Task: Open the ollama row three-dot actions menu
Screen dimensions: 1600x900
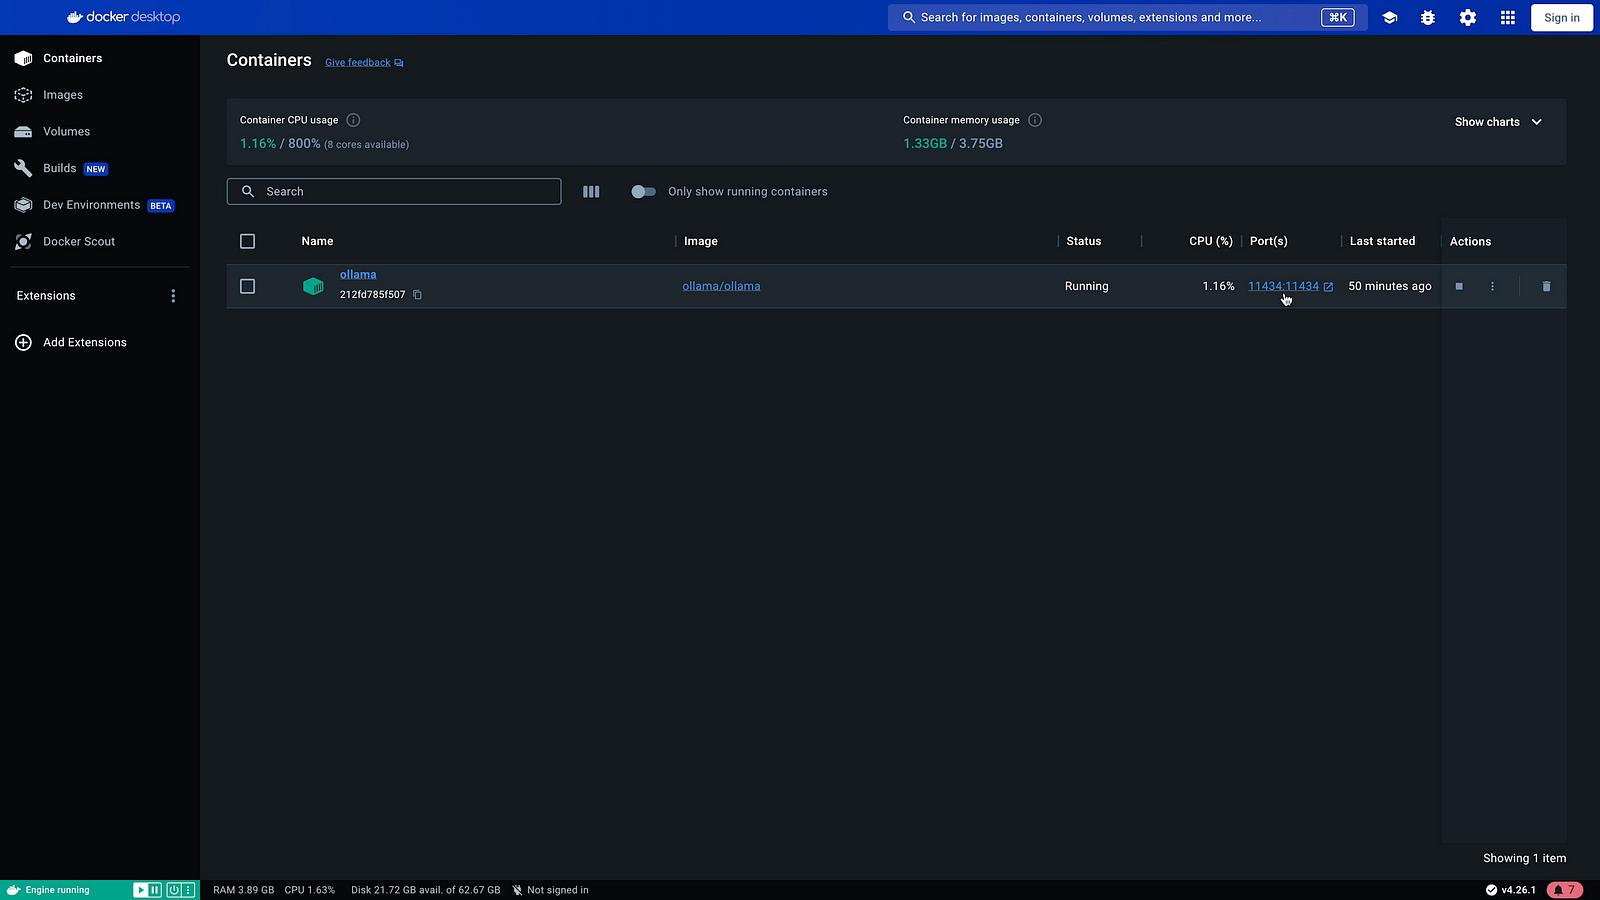Action: pyautogui.click(x=1492, y=287)
